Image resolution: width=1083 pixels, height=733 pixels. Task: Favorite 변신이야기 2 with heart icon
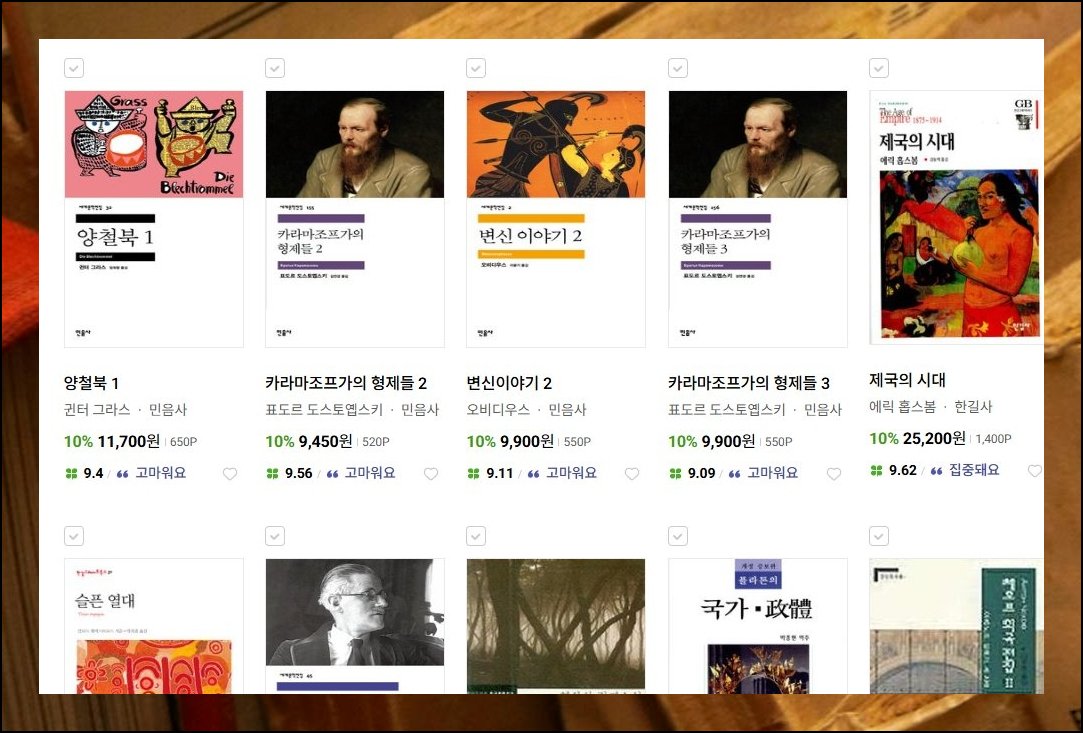(632, 474)
